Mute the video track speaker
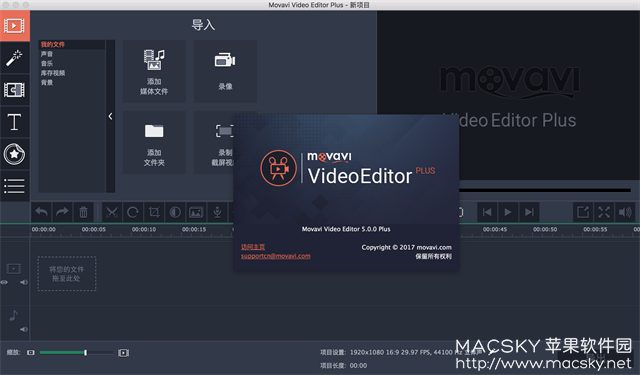640x375 pixels. 24,282
